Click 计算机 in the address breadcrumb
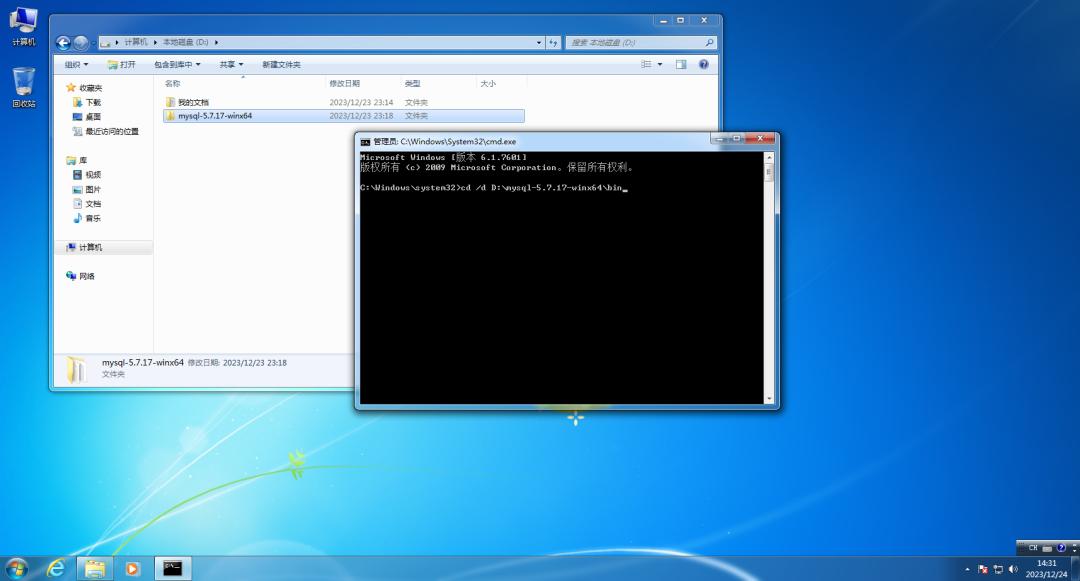The height and width of the screenshot is (581, 1080). (136, 42)
